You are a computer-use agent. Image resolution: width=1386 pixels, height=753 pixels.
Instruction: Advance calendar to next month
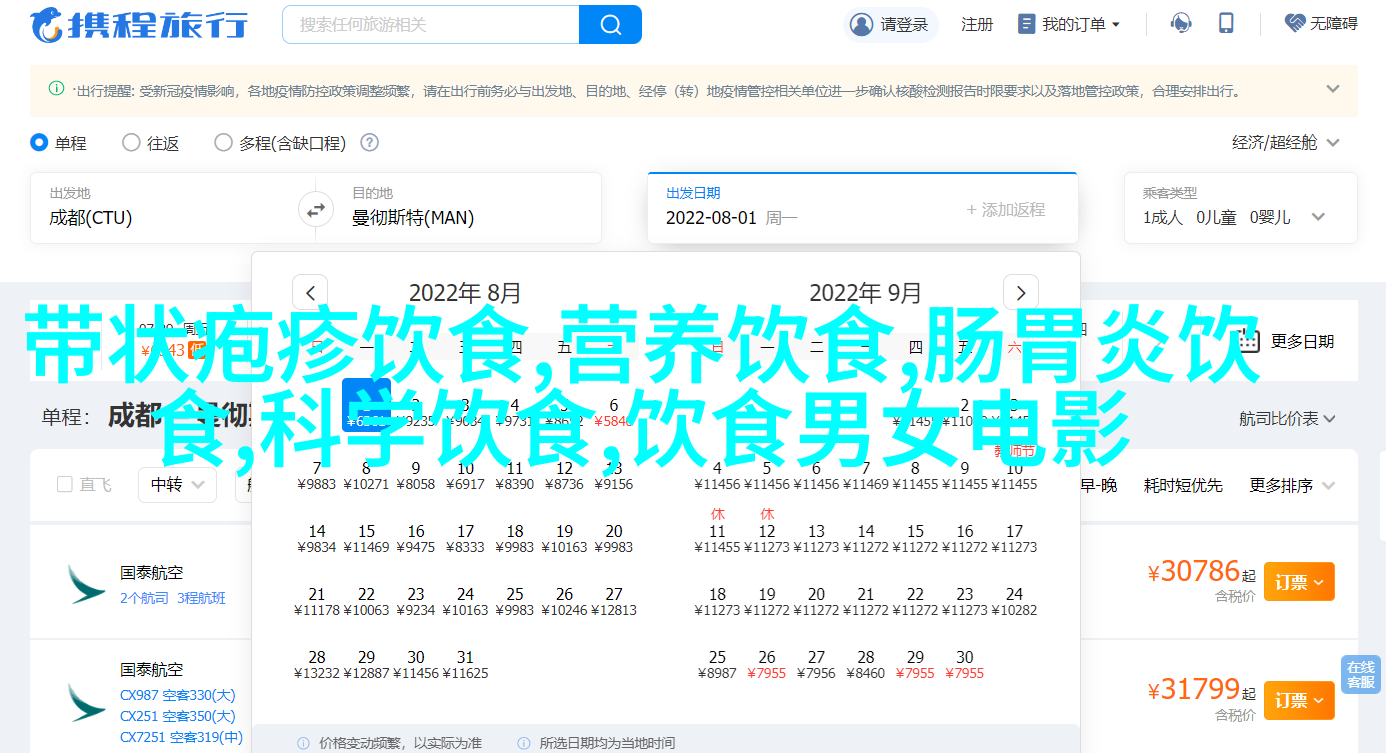pos(1020,293)
